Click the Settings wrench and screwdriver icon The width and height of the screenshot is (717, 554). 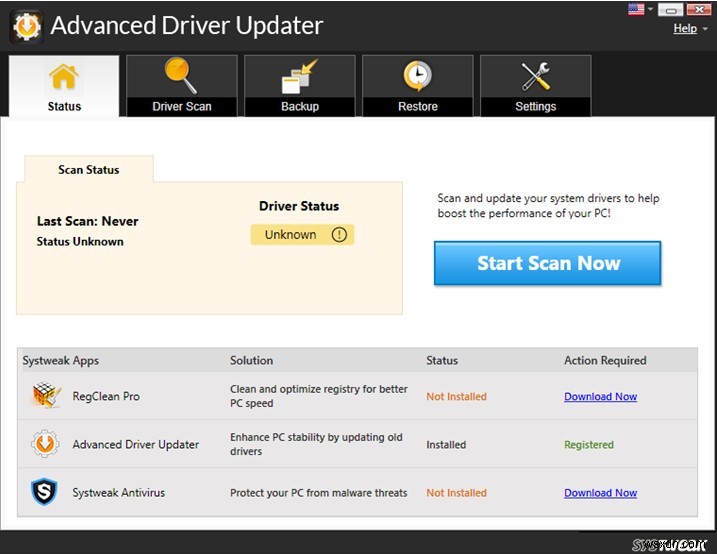click(535, 76)
